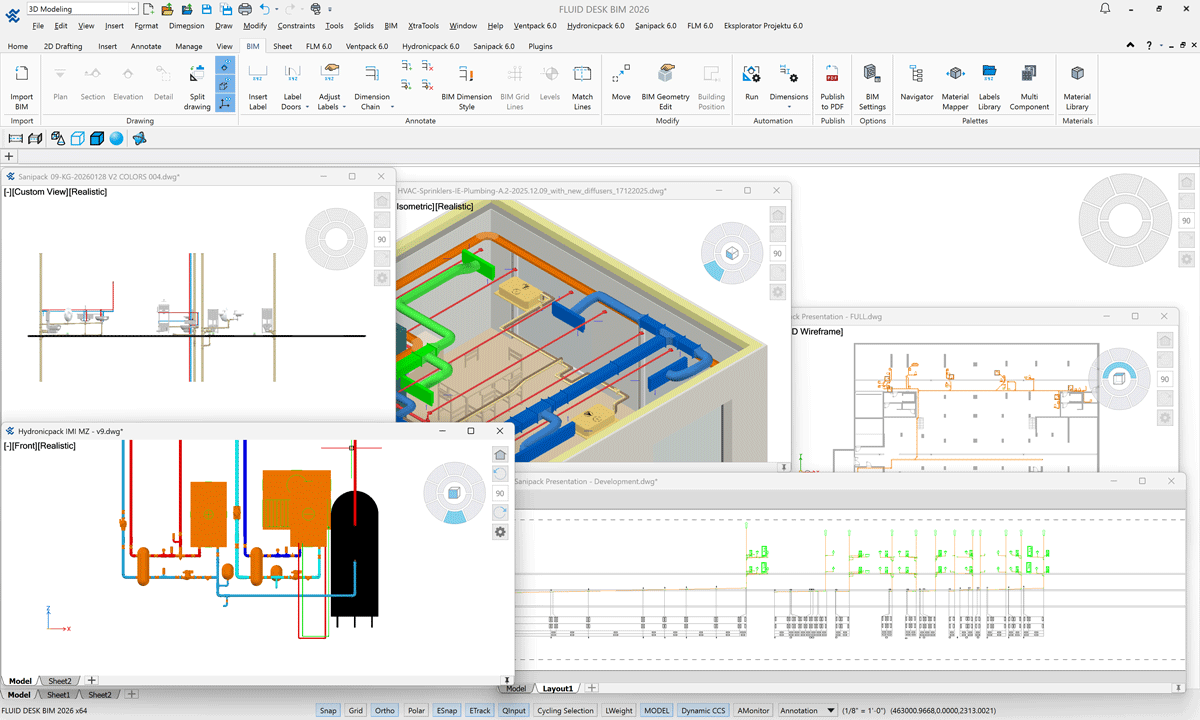Click Publish to PDF
The image size is (1200, 720).
click(832, 87)
